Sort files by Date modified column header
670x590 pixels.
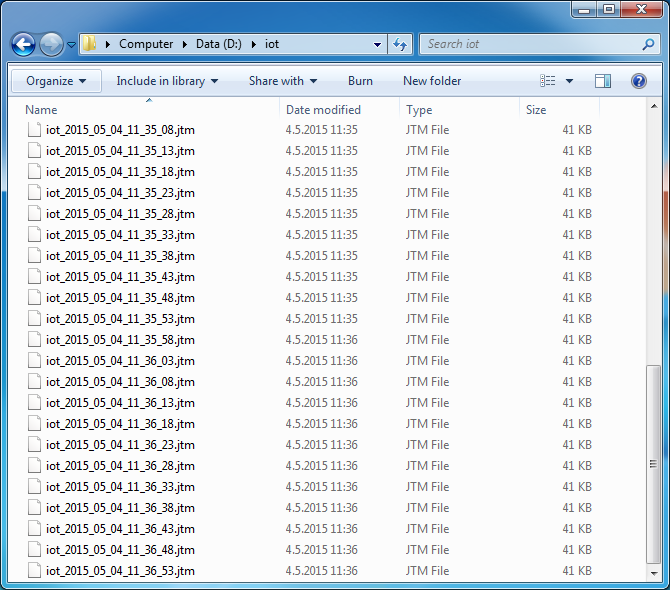(323, 110)
